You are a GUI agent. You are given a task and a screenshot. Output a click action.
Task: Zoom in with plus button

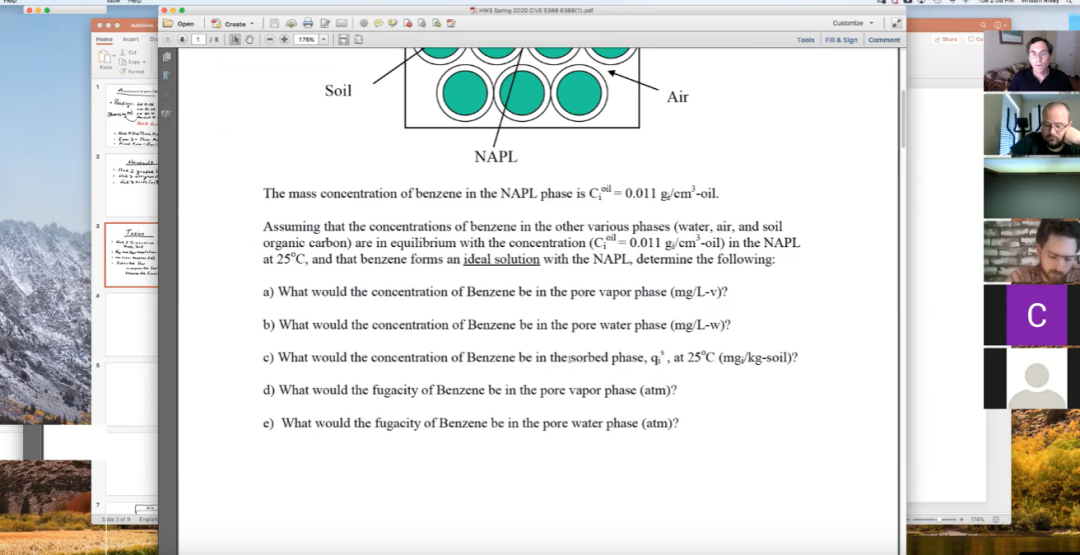(x=284, y=39)
